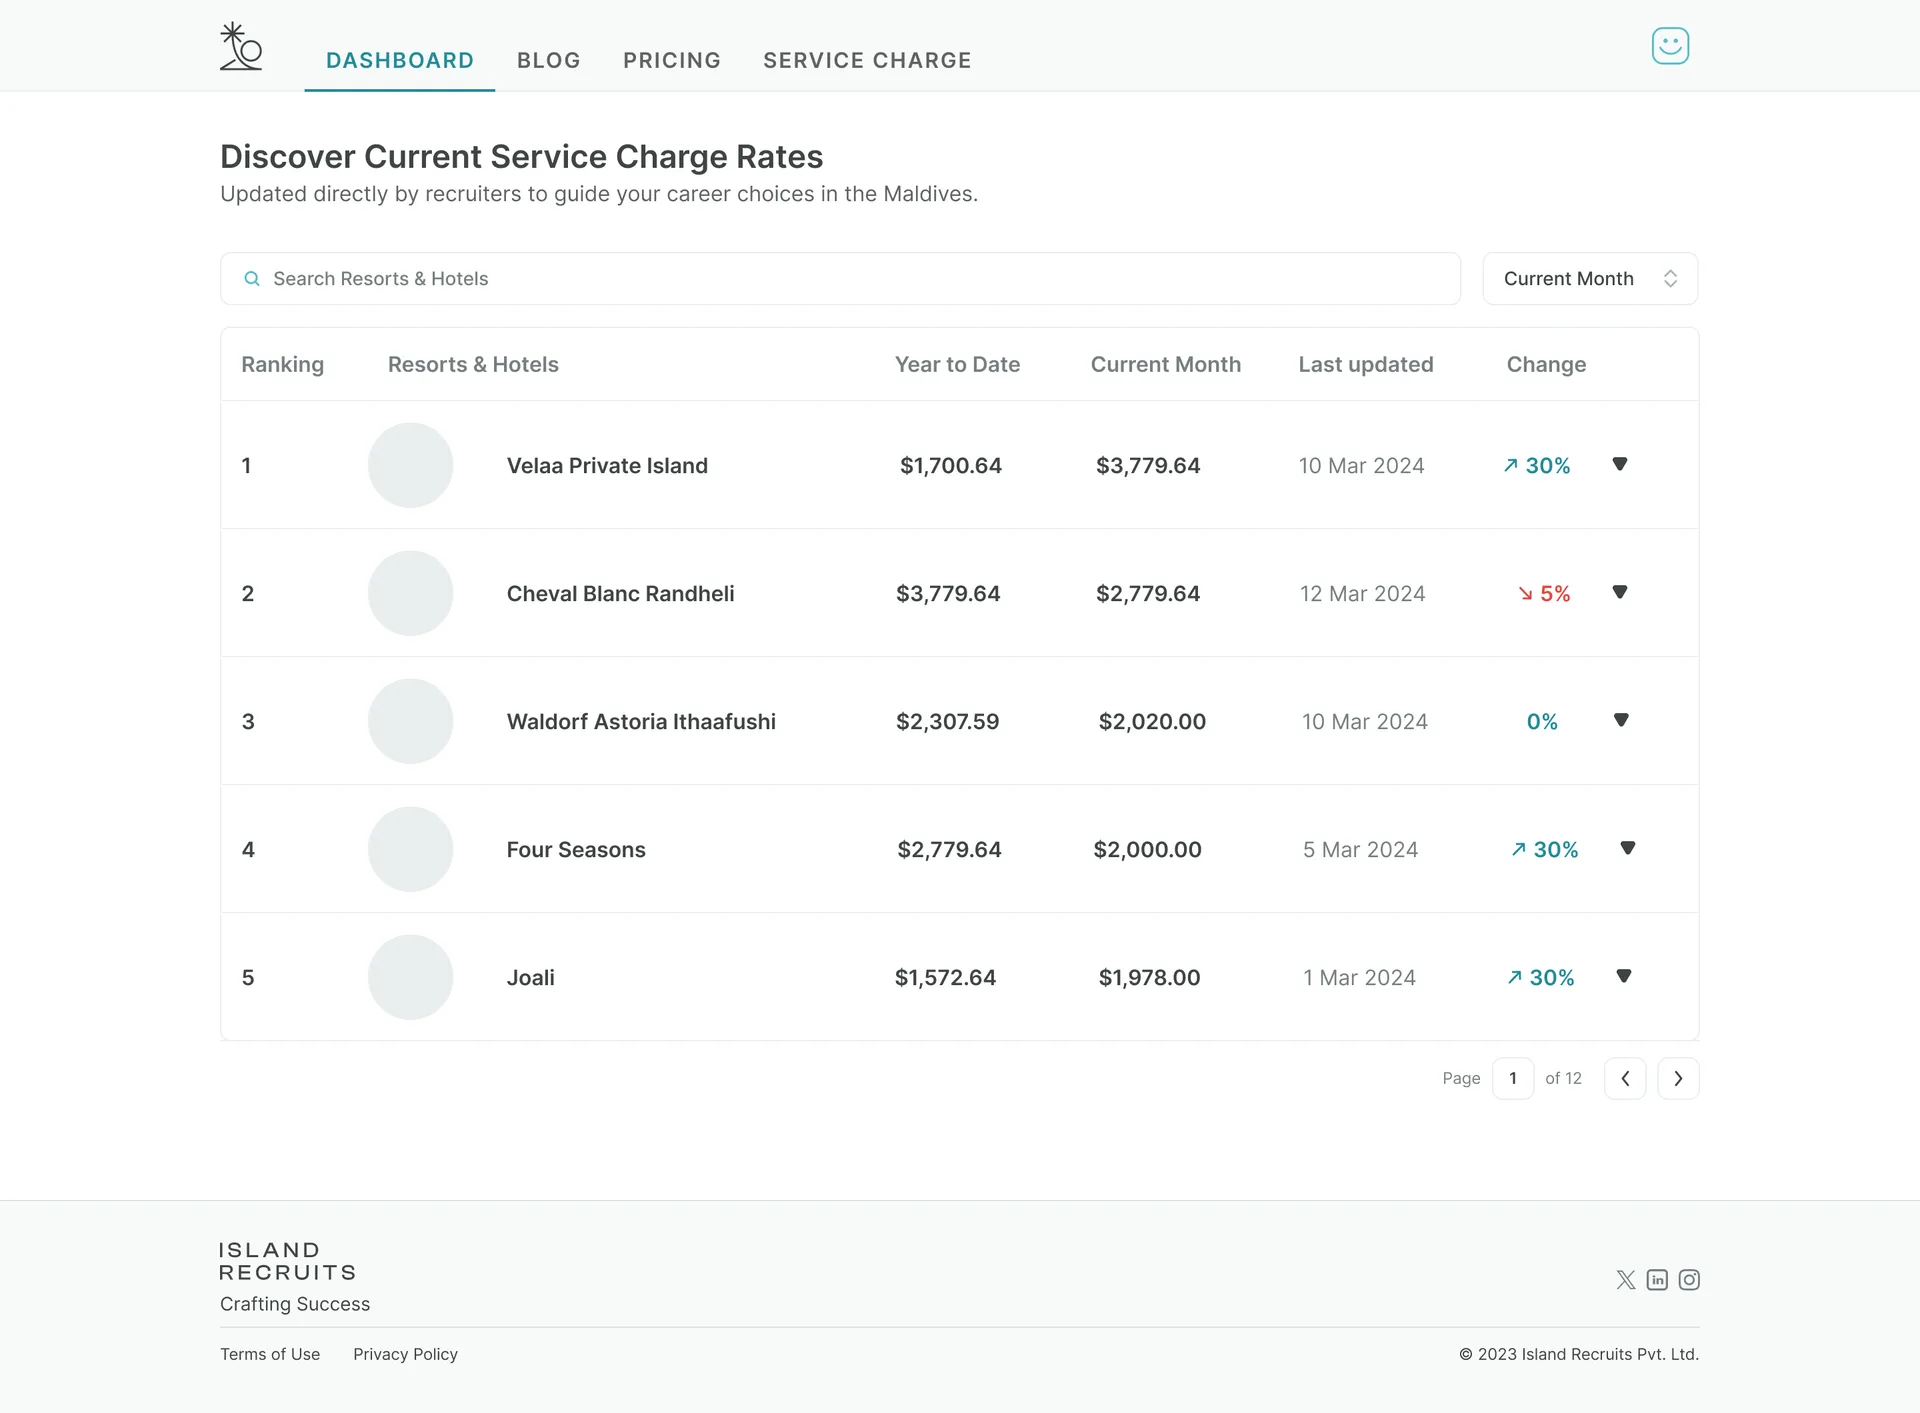Screen dimensions: 1920x1413
Task: Open the Current Month dropdown
Action: click(1590, 279)
